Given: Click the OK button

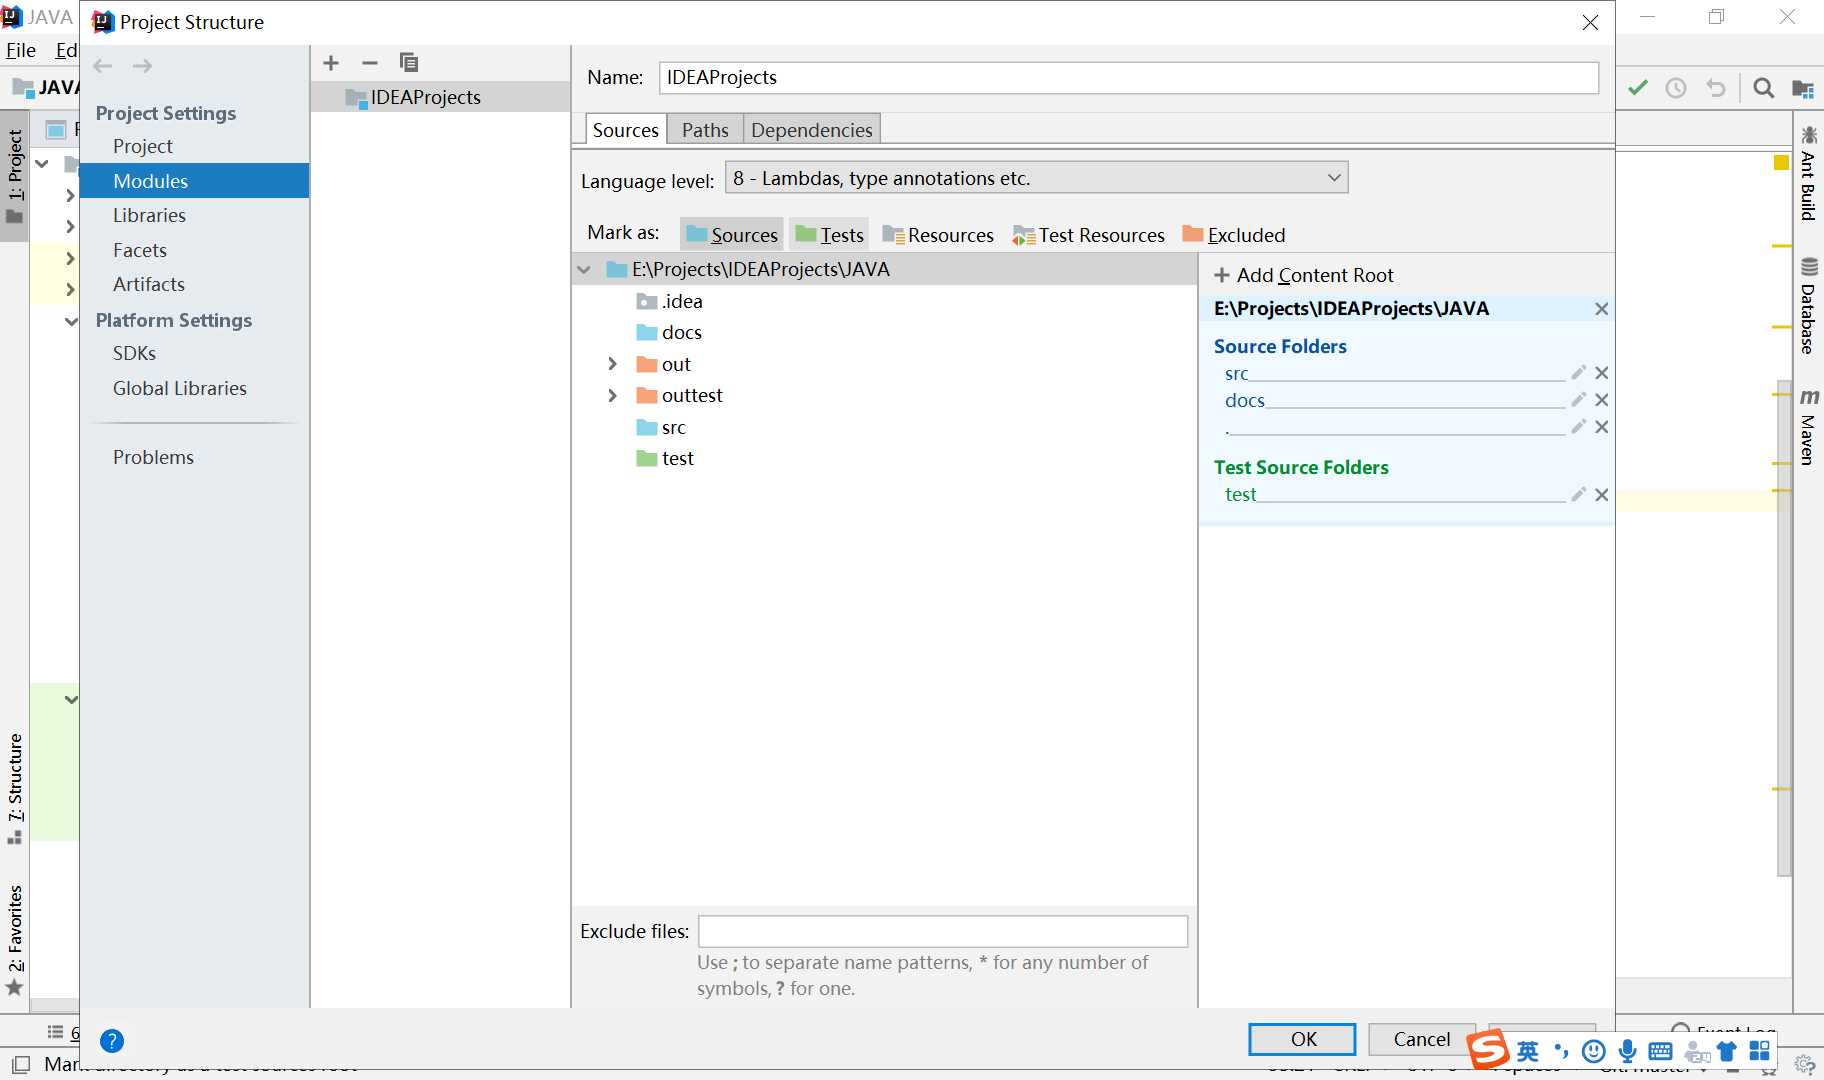Looking at the screenshot, I should (x=1302, y=1039).
